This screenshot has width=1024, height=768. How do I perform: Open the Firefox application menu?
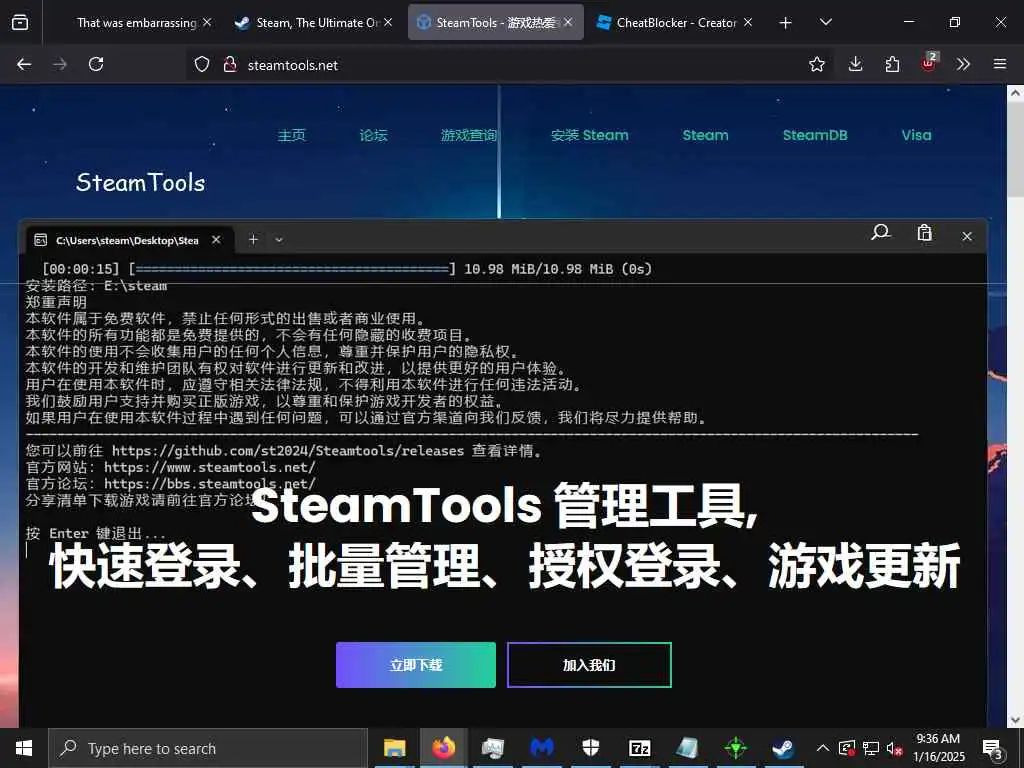(x=1000, y=64)
